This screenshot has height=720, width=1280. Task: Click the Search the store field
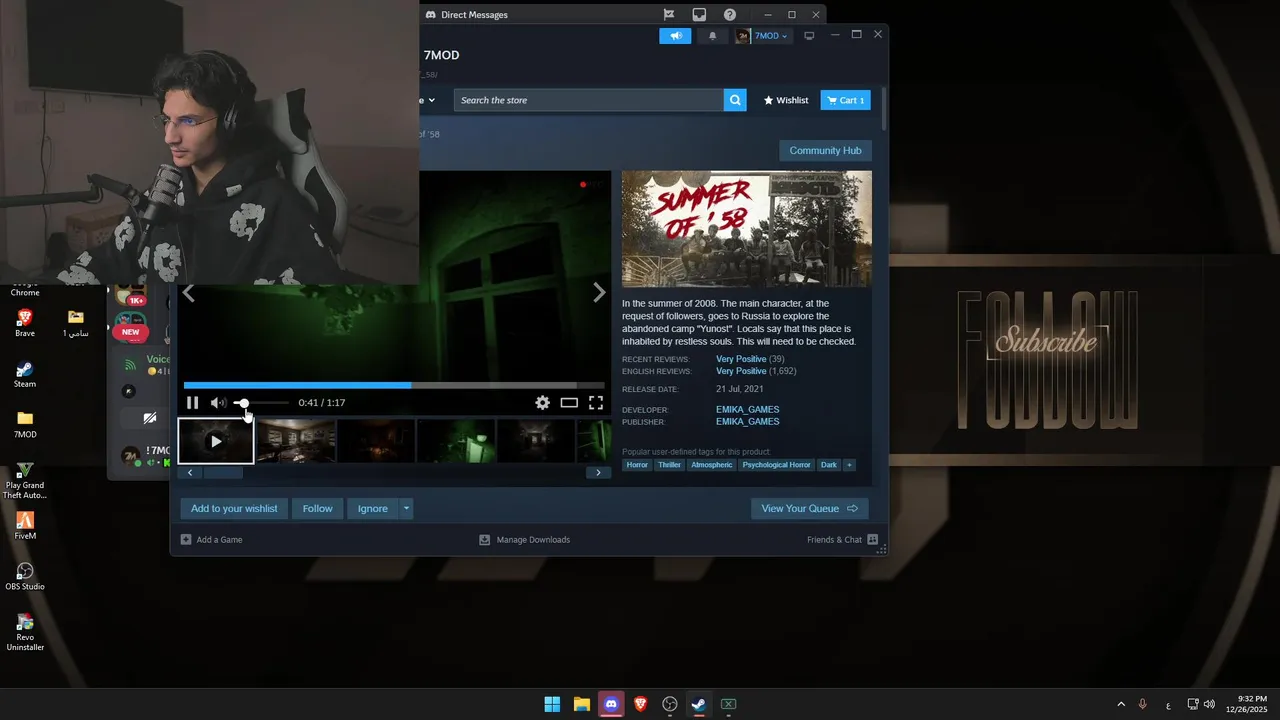589,100
